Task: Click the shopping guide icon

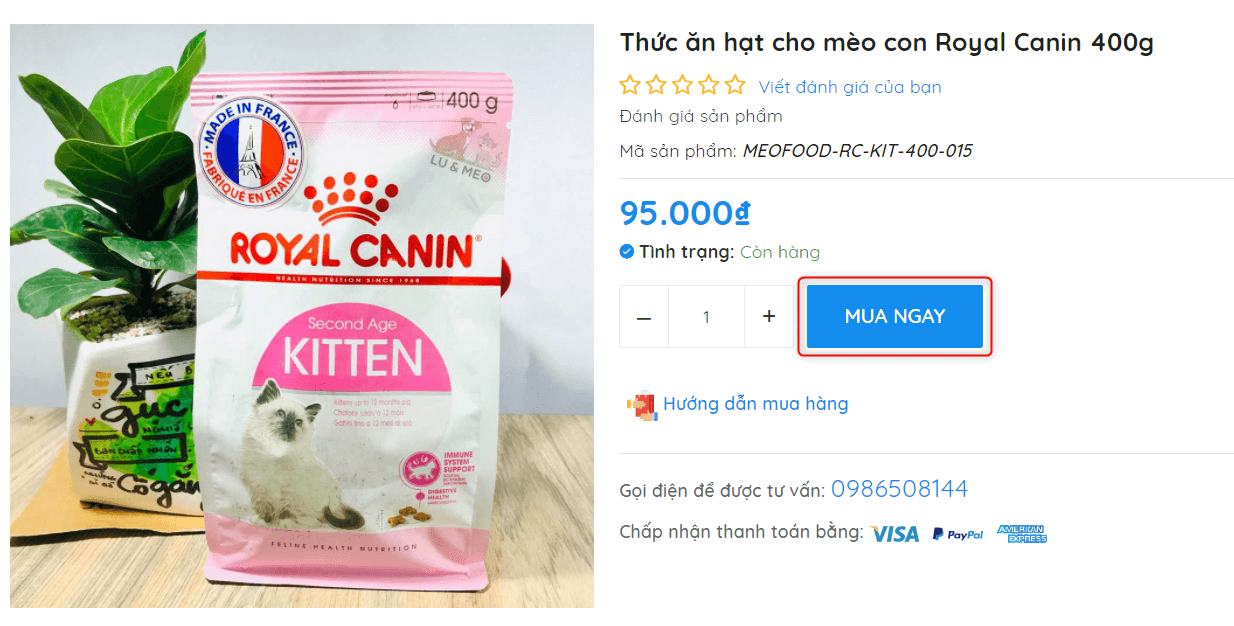Action: coord(641,405)
